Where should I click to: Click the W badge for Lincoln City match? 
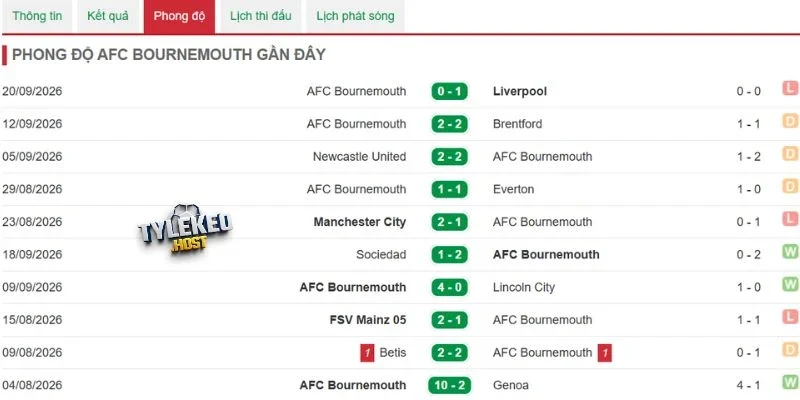(790, 284)
